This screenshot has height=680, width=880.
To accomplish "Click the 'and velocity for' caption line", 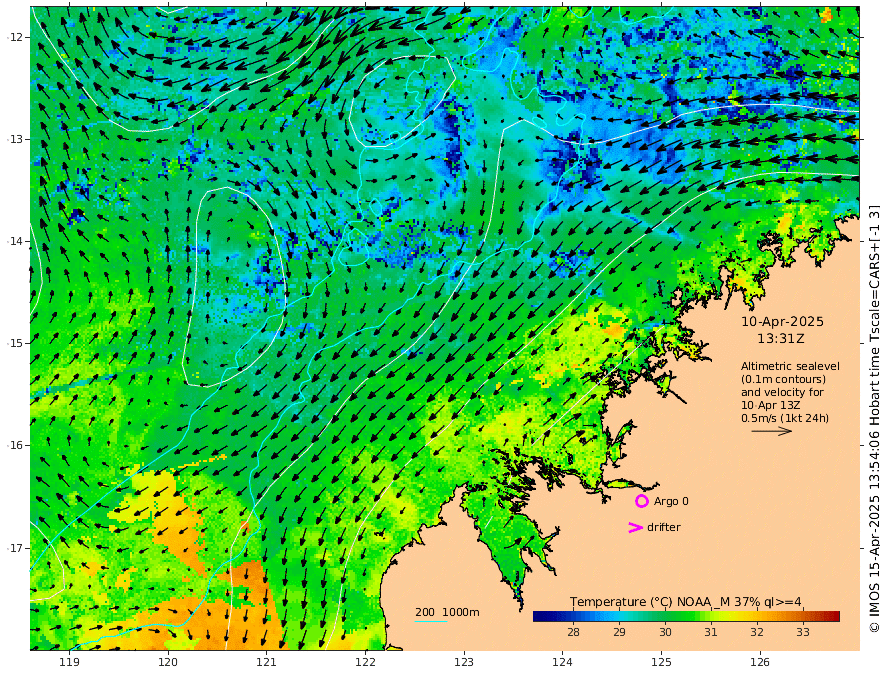I will [x=782, y=392].
